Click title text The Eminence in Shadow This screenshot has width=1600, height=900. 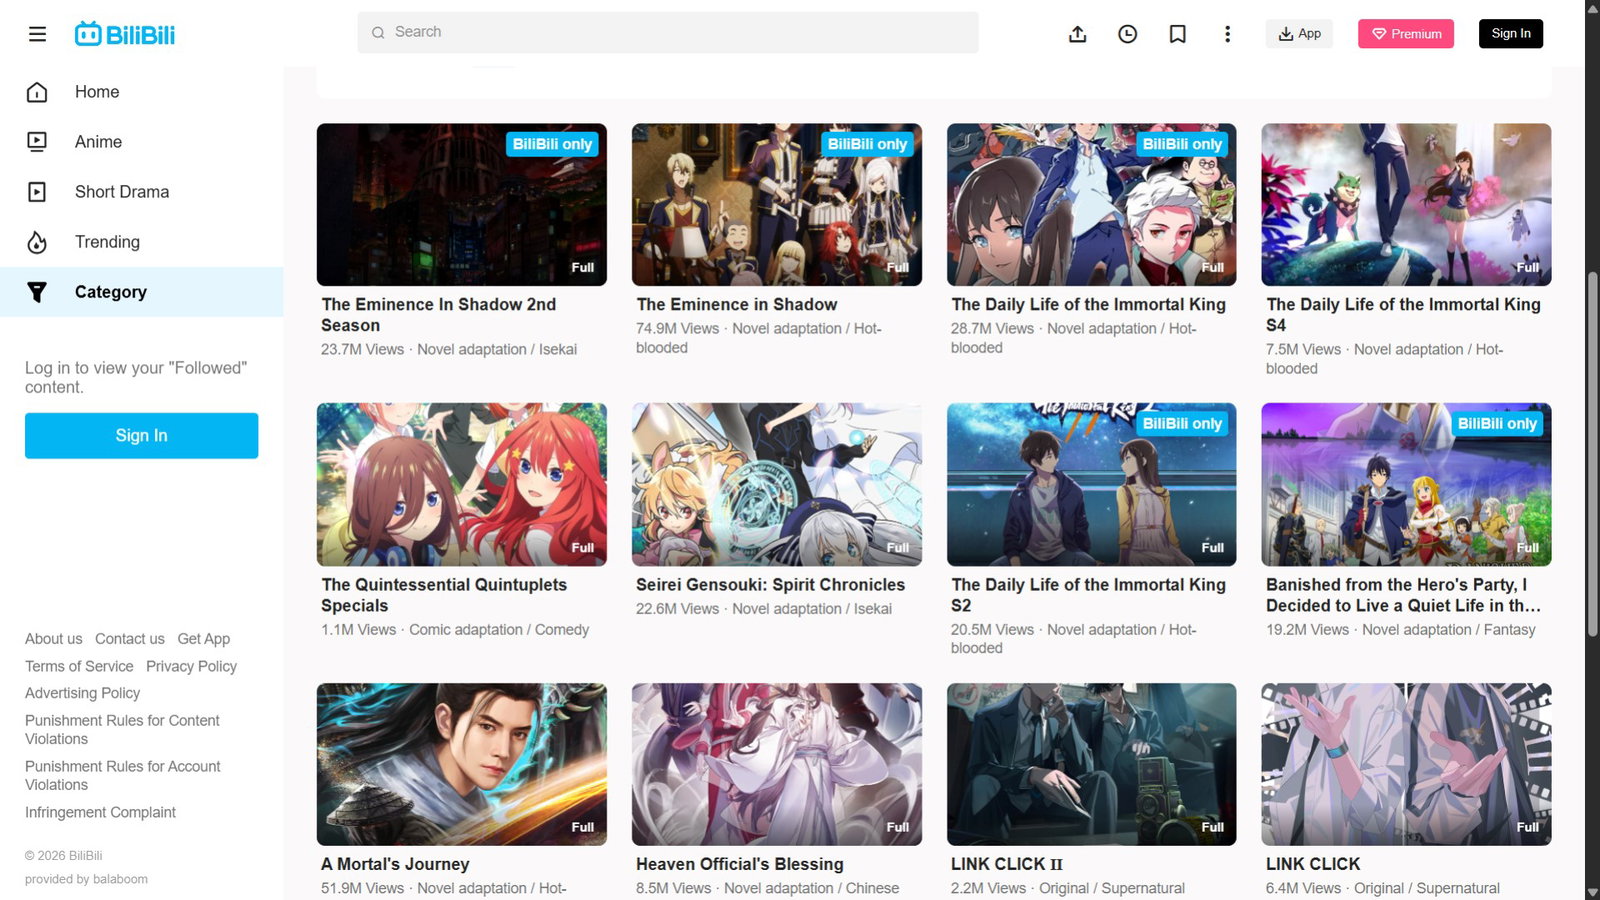(736, 305)
